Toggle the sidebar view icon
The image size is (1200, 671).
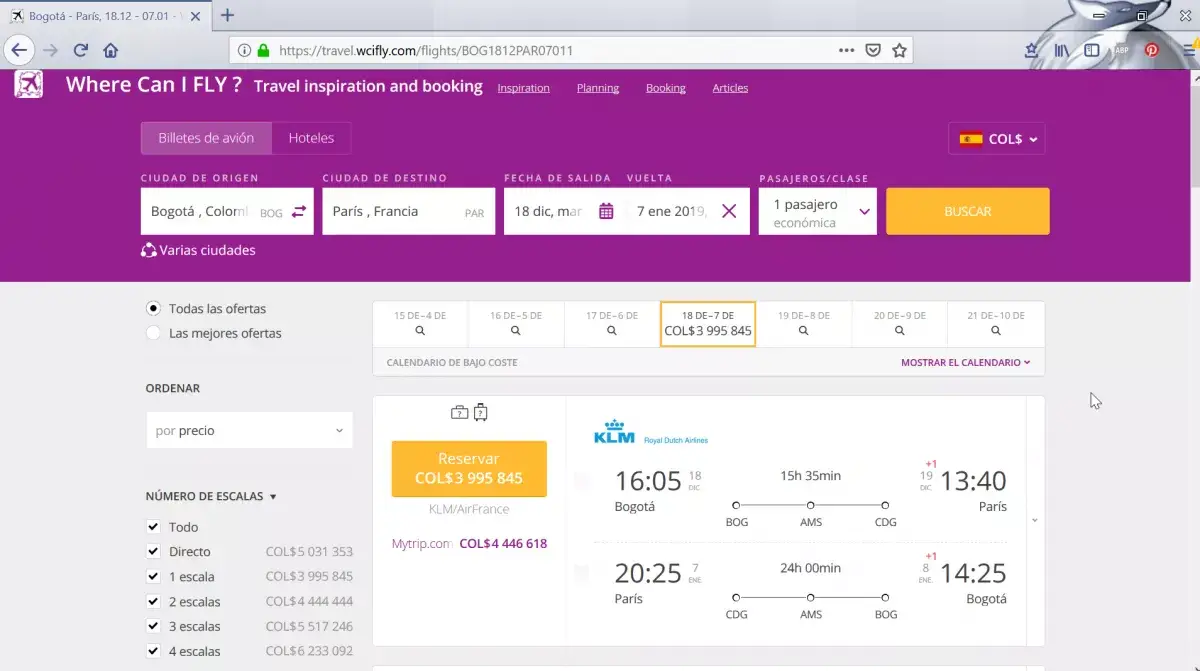point(1092,50)
